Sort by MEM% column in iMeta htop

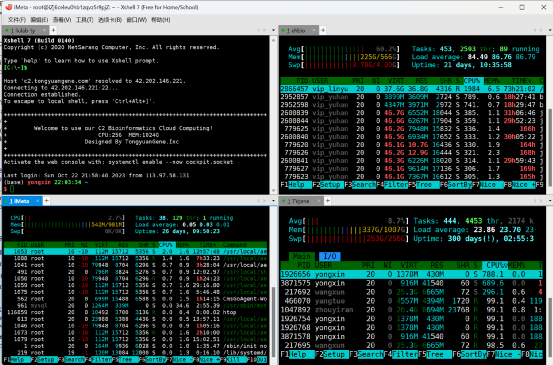(x=182, y=245)
